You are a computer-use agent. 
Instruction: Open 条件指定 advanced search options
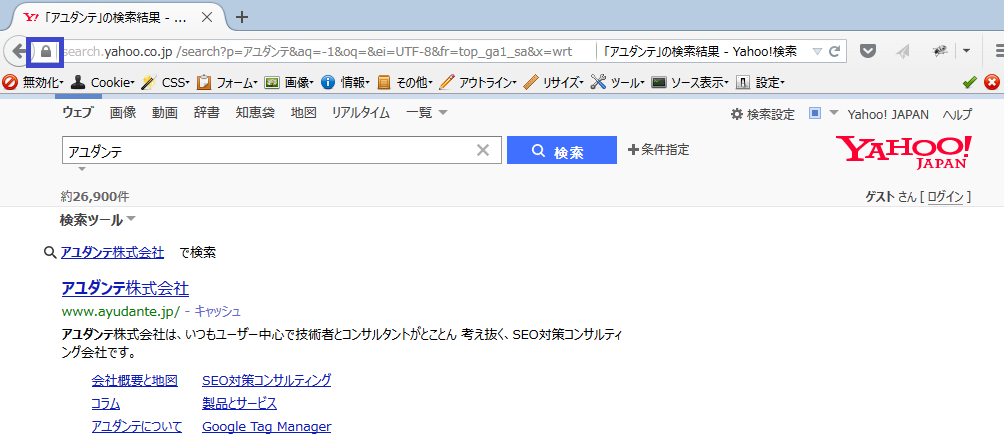(x=659, y=150)
